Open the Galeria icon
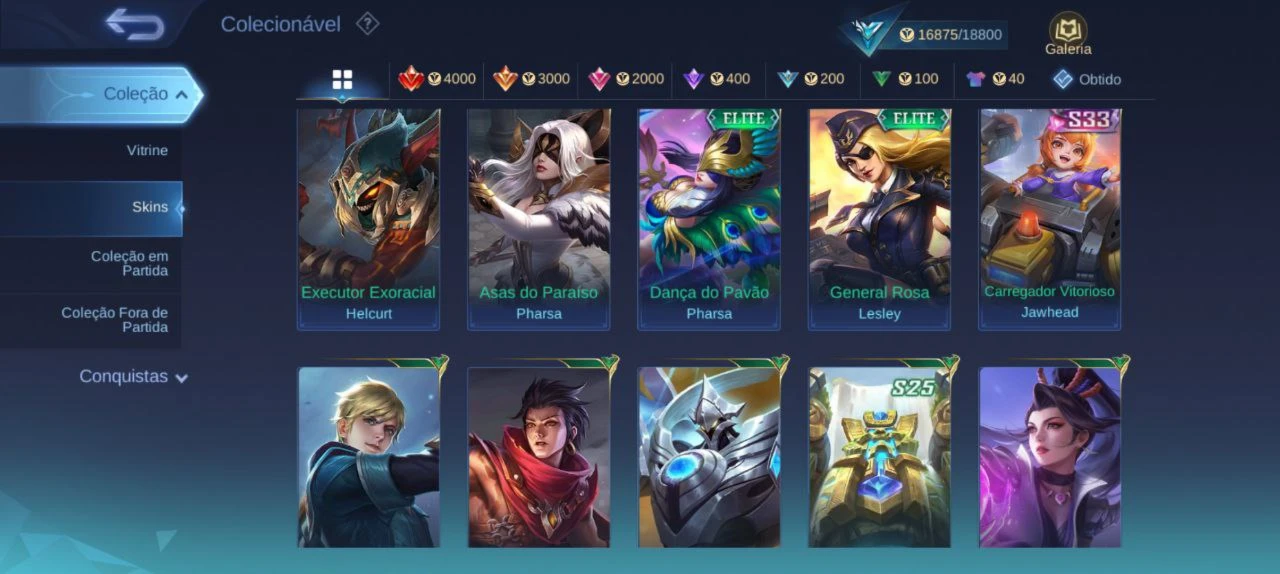This screenshot has height=574, width=1280. [1068, 34]
